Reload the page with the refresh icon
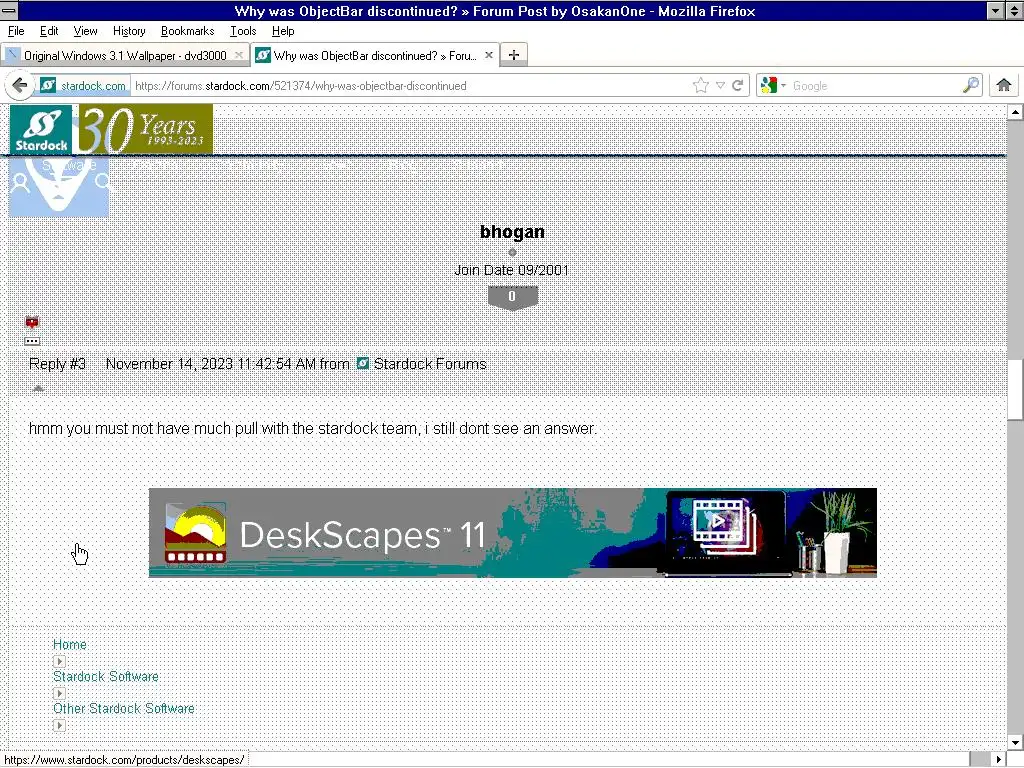The image size is (1024, 768). click(738, 86)
